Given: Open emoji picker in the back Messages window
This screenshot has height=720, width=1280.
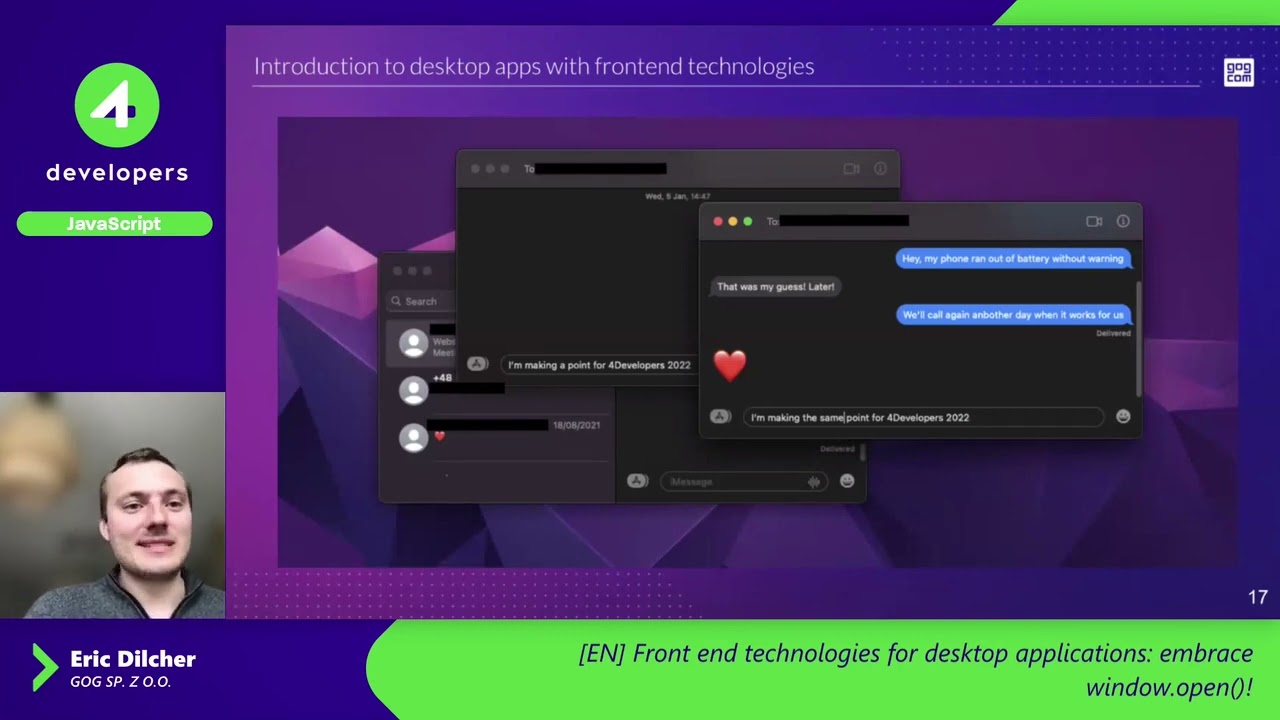Looking at the screenshot, I should click(x=847, y=481).
